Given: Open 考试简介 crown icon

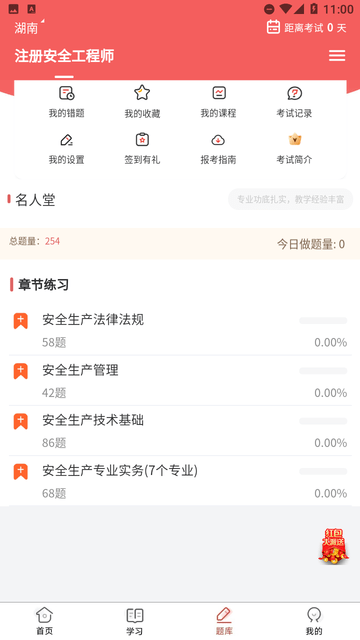Looking at the screenshot, I should (294, 140).
